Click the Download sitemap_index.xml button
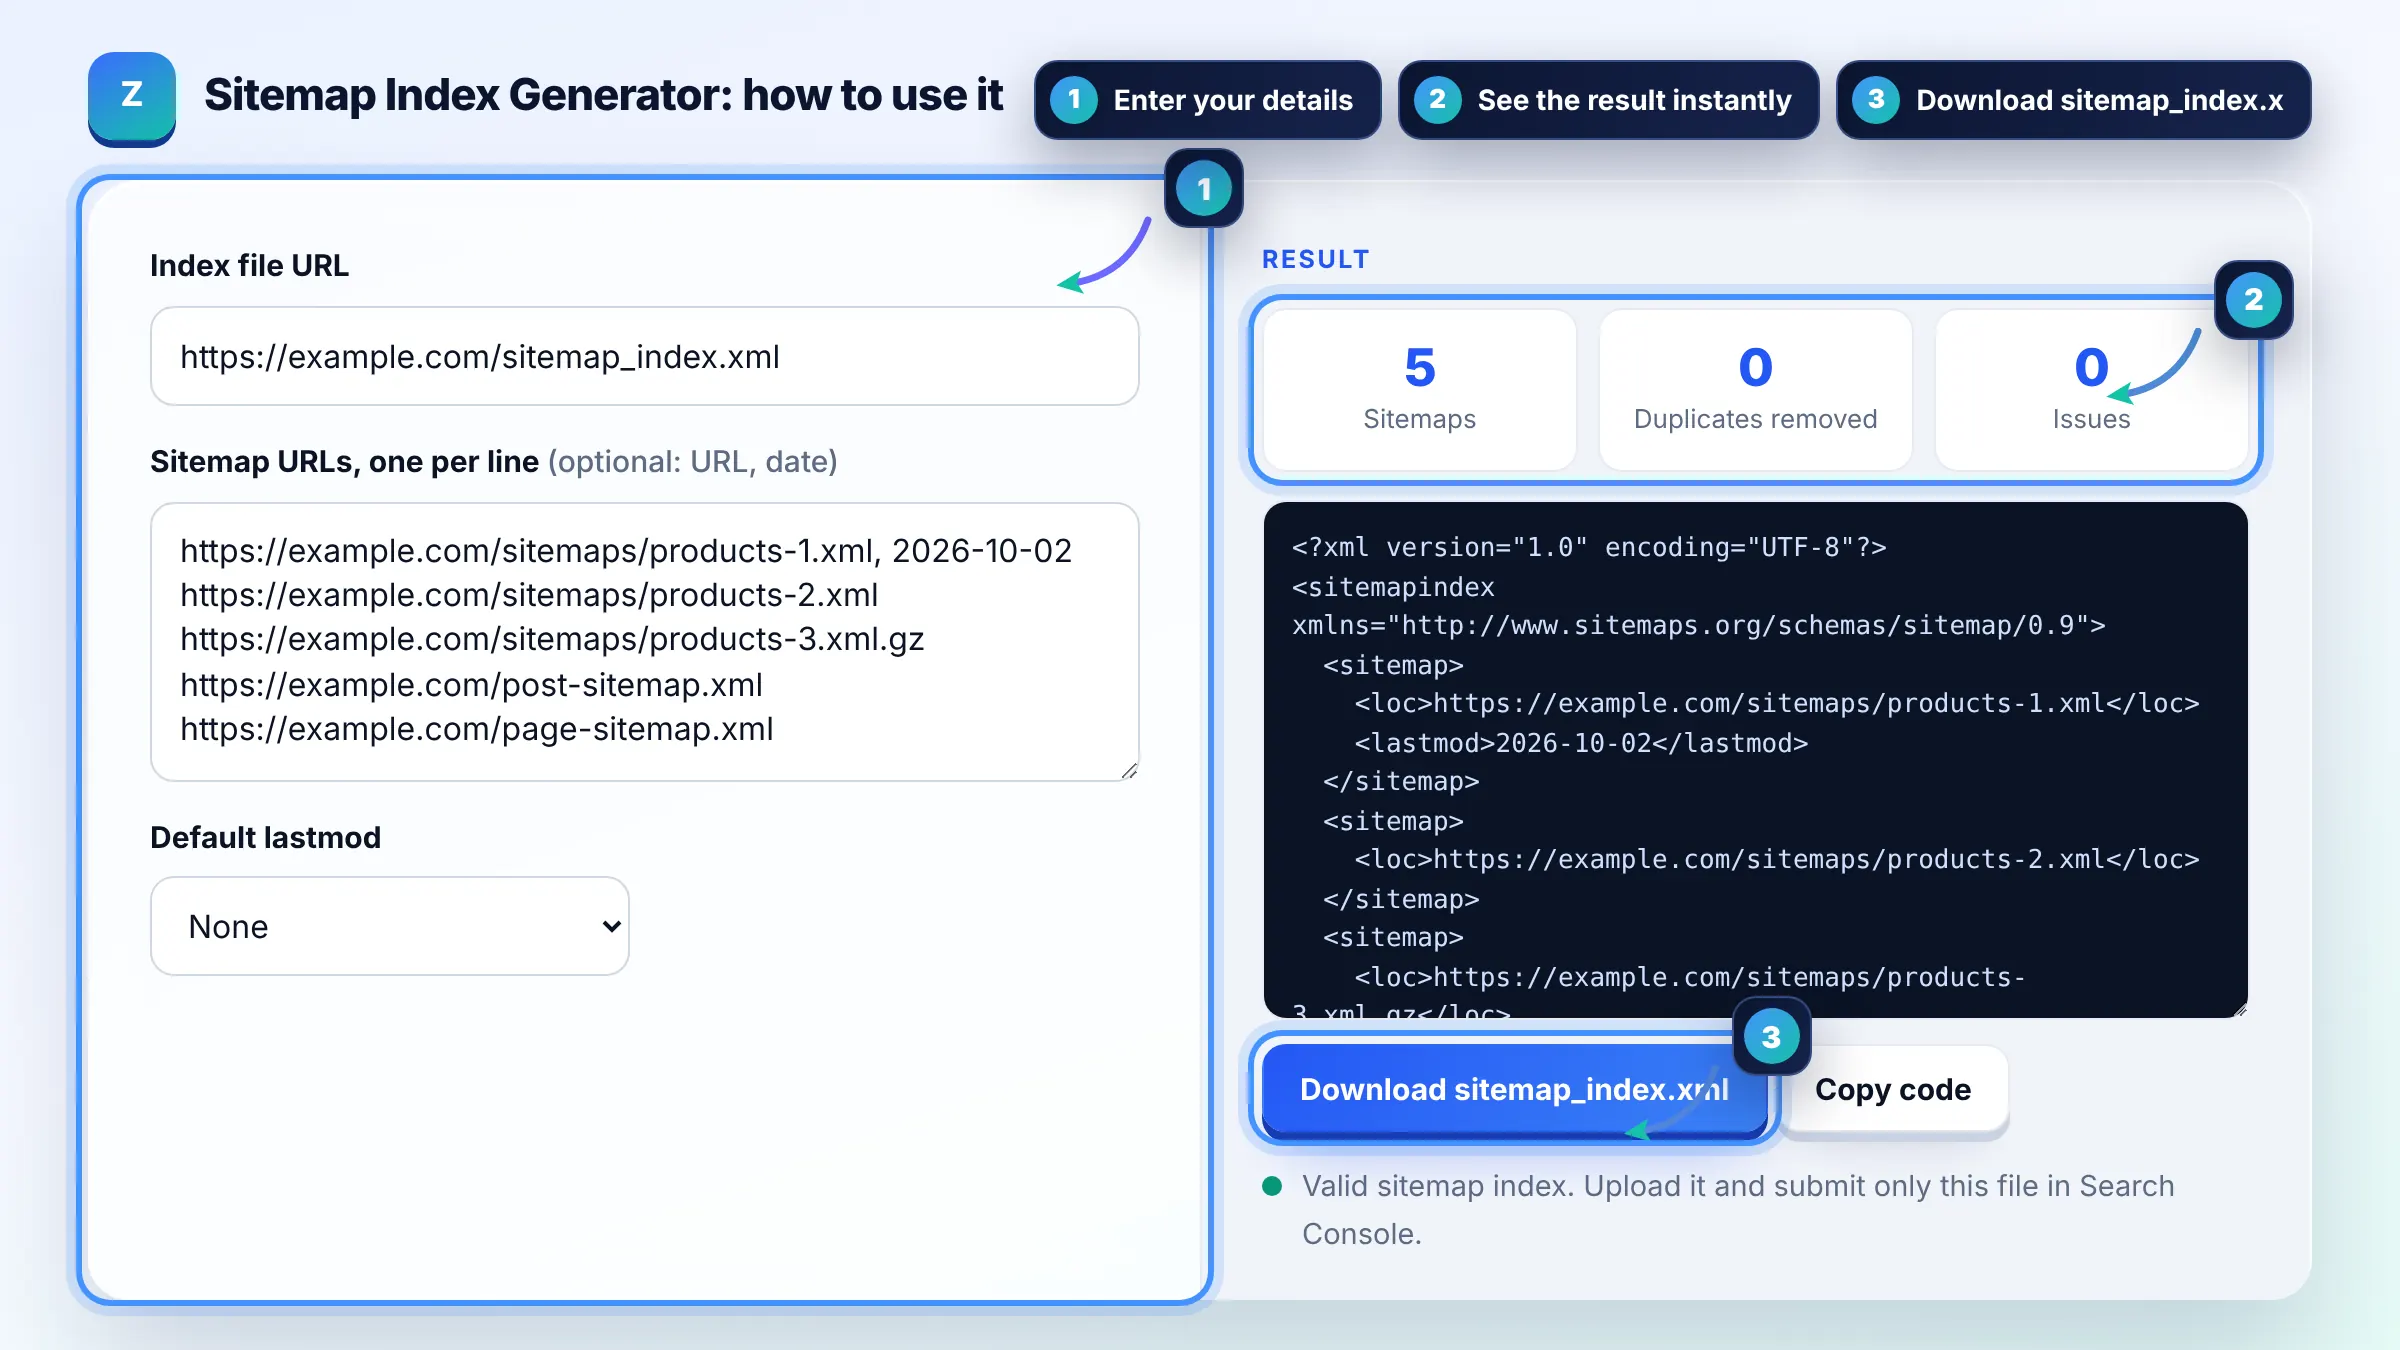 click(1514, 1089)
